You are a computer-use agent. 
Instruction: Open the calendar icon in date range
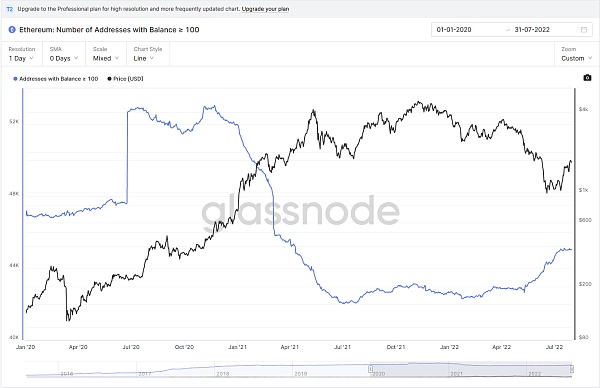tap(584, 29)
